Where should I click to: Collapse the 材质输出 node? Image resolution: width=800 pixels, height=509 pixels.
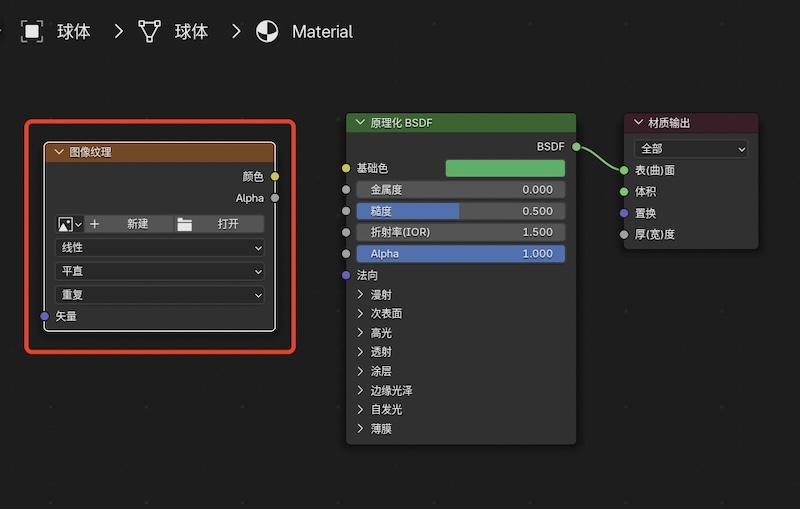[x=638, y=122]
